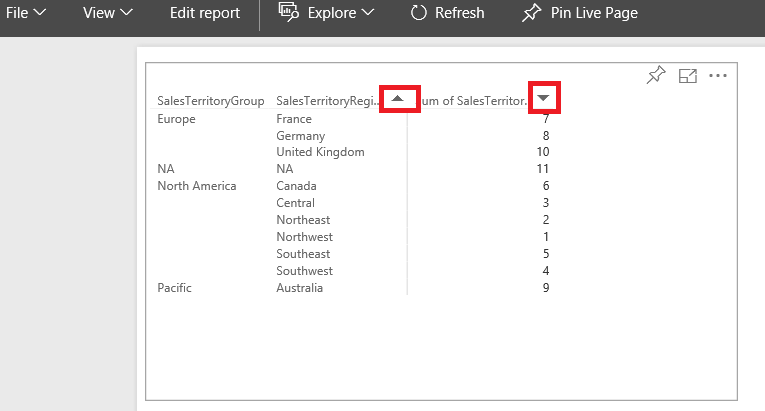765x411 pixels.
Task: Select the Pacific group cell
Action: pos(174,288)
